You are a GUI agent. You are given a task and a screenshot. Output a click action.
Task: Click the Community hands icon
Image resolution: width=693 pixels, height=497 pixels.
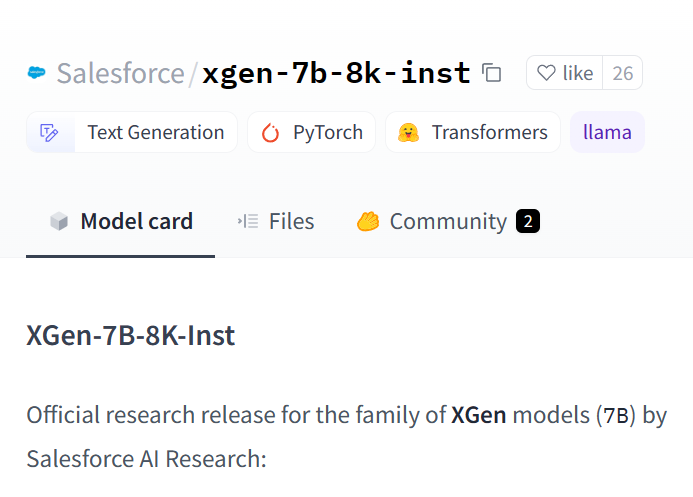368,222
